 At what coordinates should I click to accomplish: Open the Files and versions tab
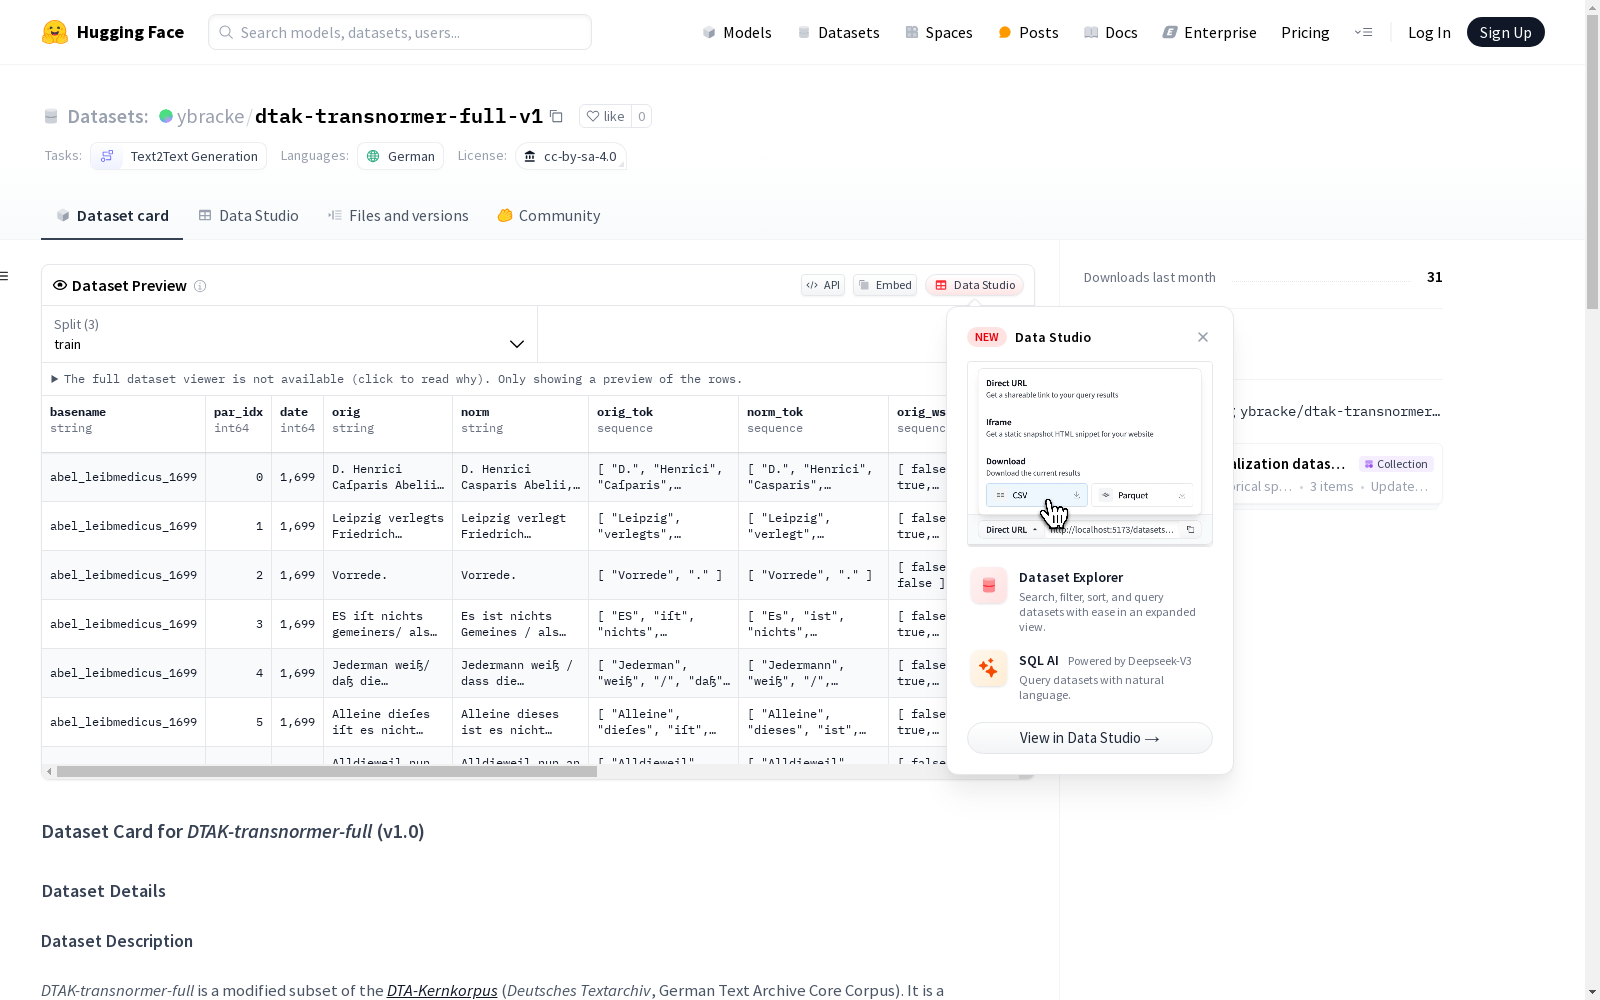(x=398, y=216)
